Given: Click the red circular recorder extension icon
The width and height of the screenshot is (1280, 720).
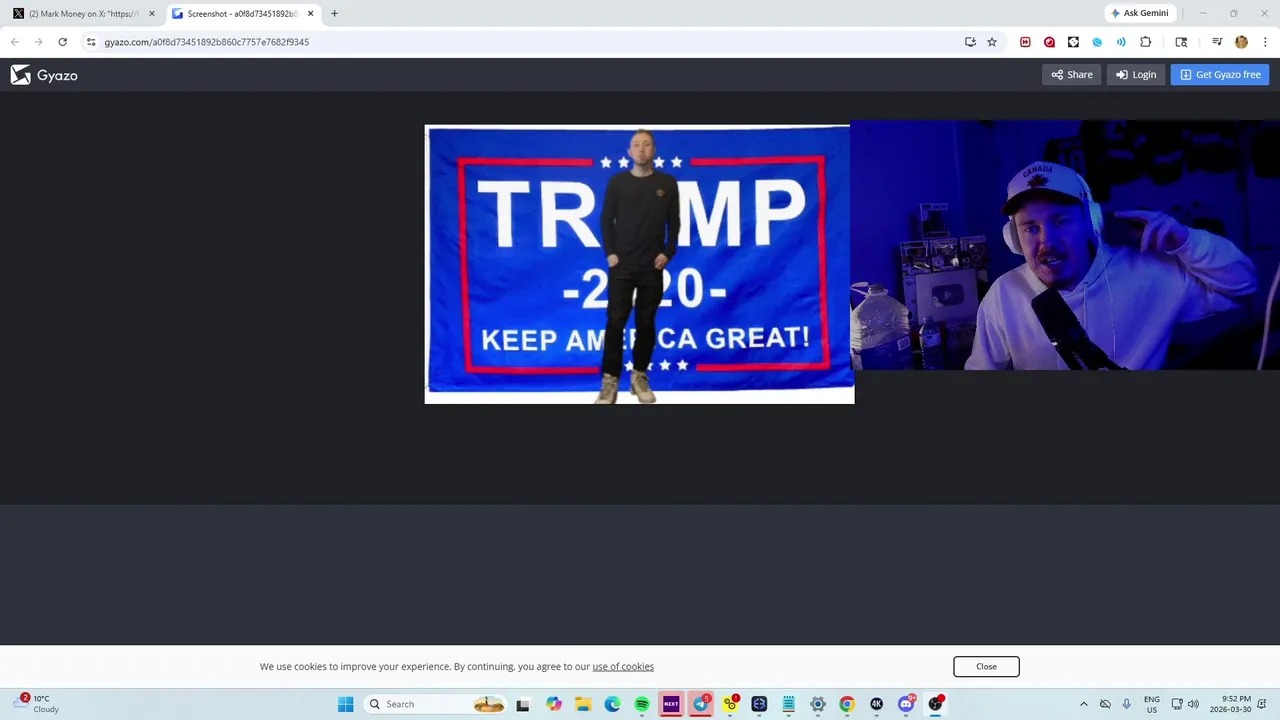Looking at the screenshot, I should 1049,42.
